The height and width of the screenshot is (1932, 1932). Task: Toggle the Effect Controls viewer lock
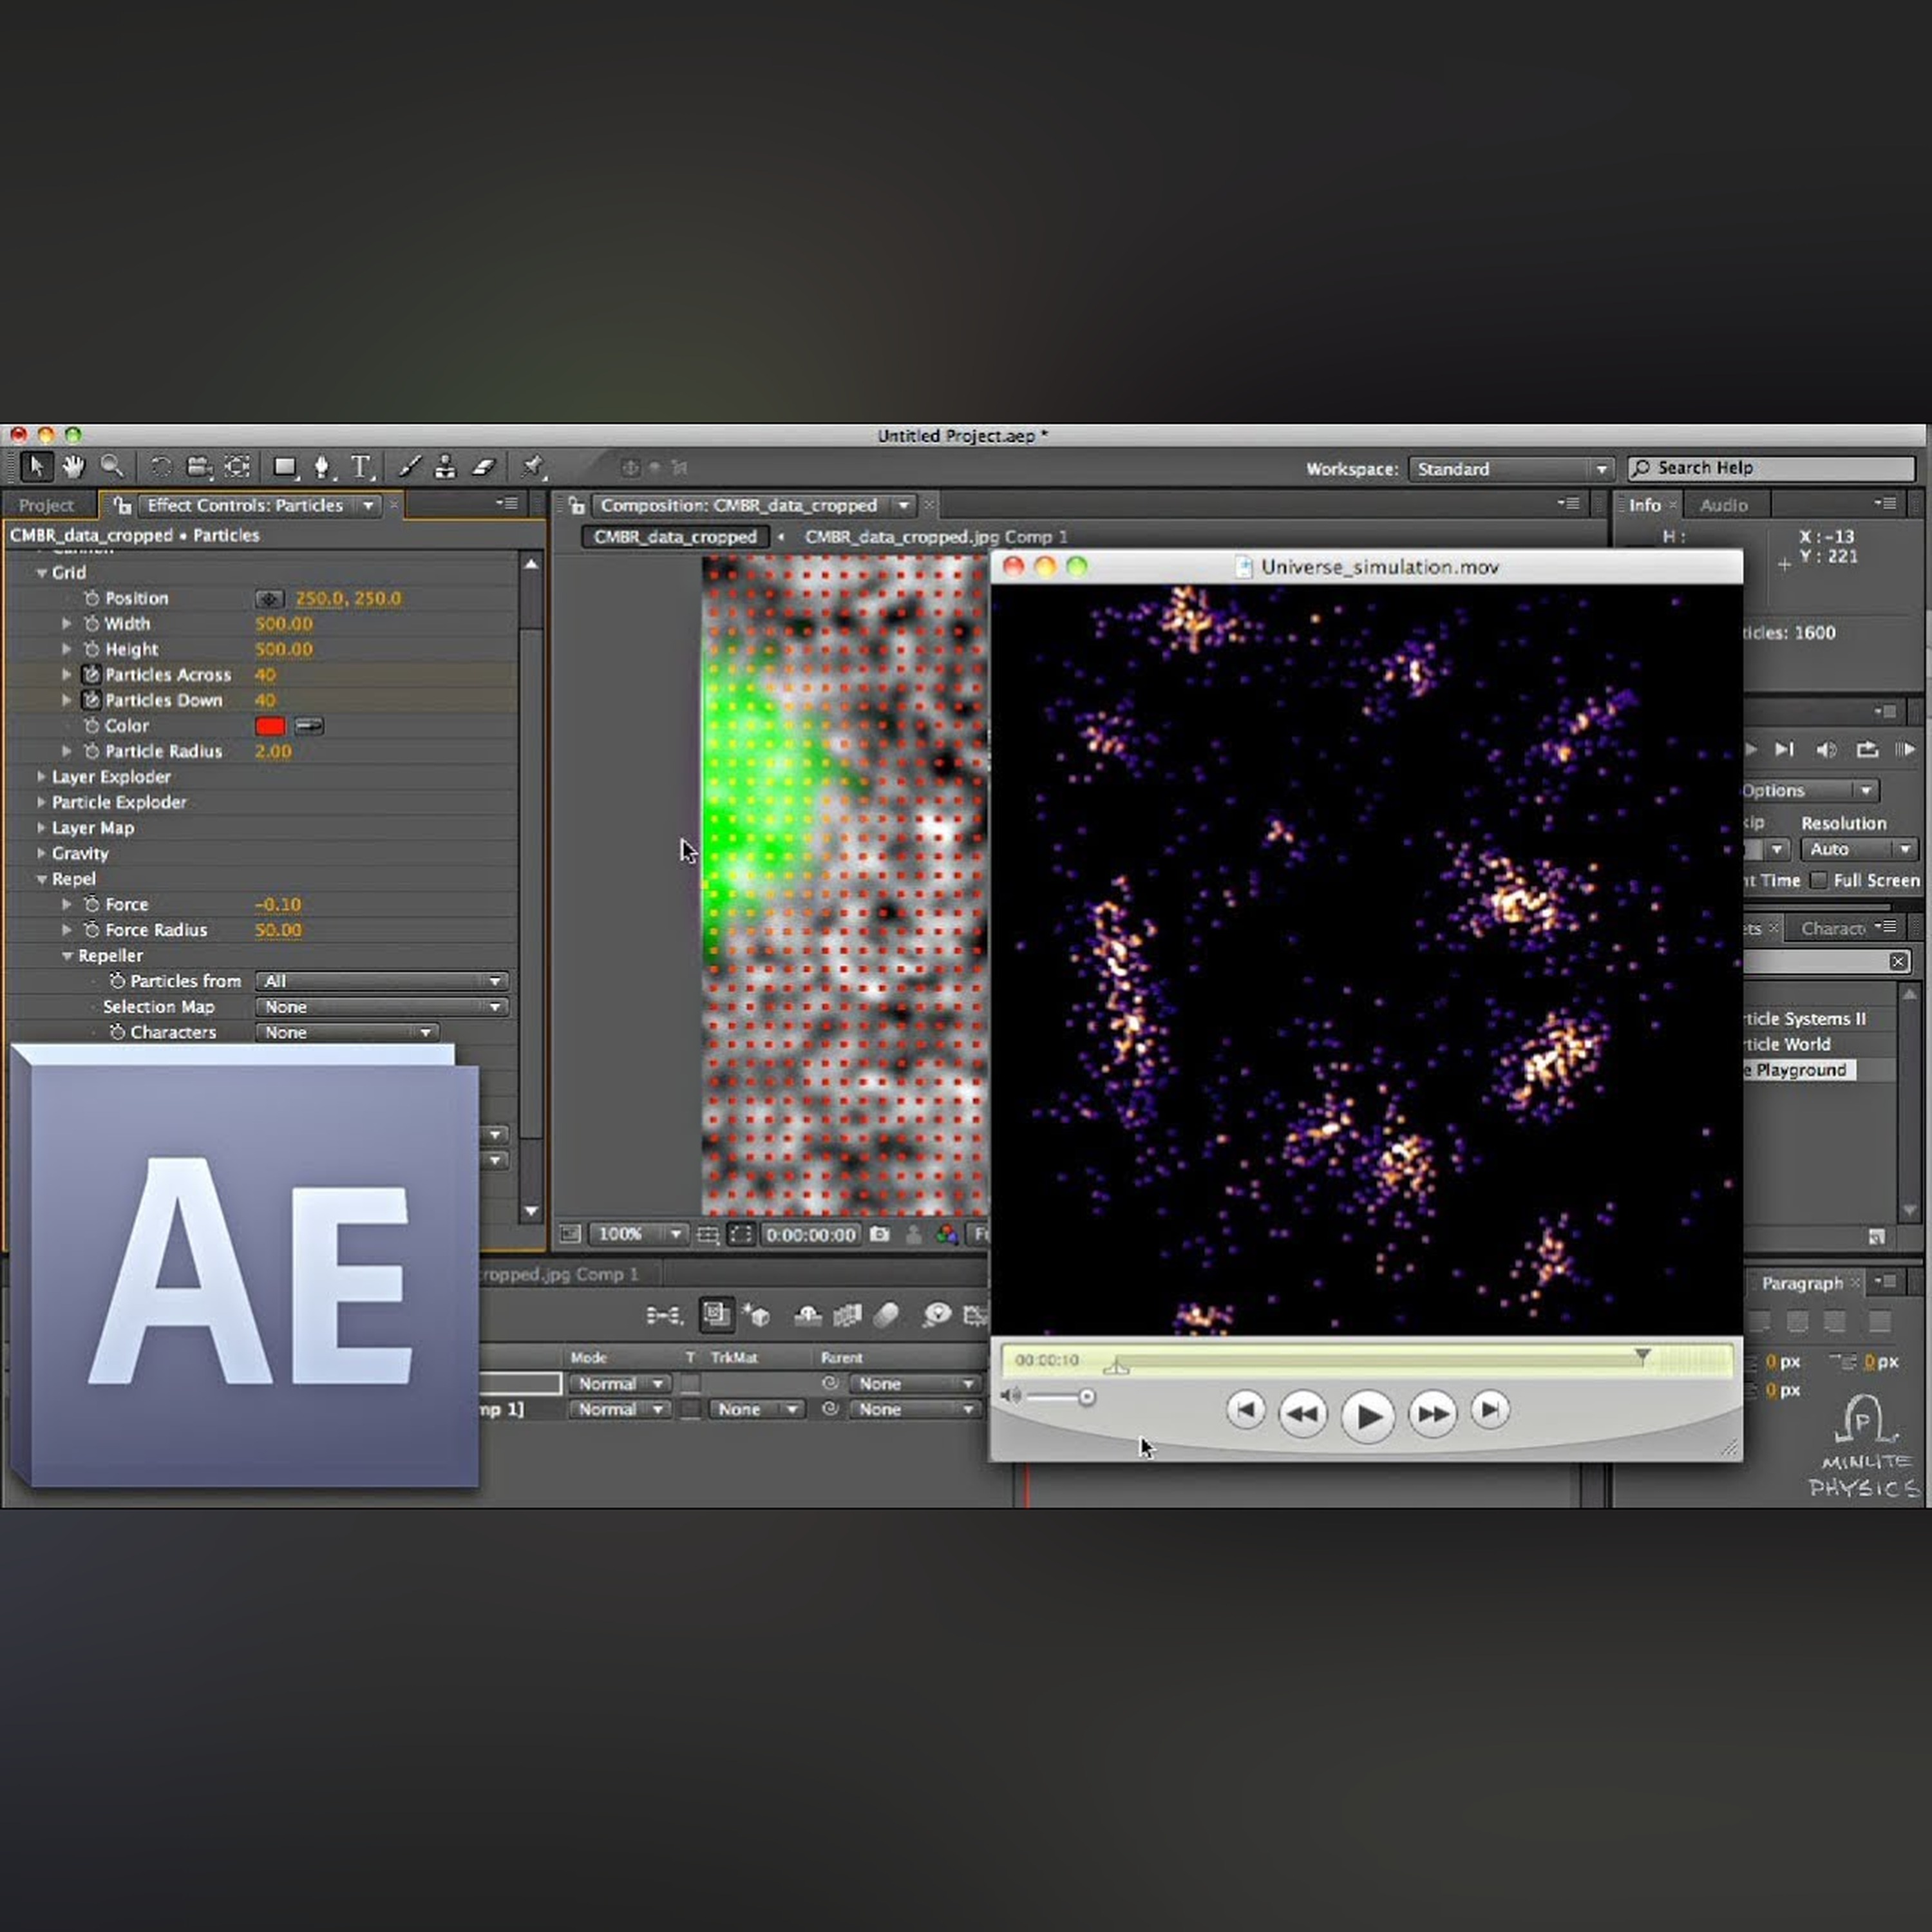[122, 505]
